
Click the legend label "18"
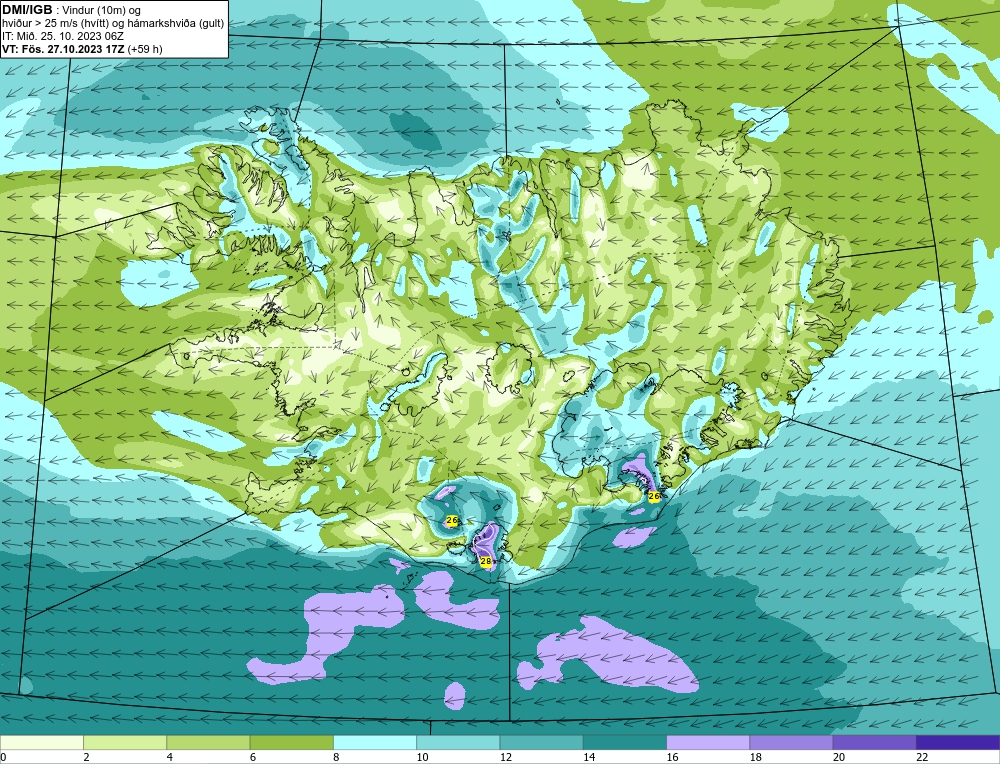pos(755,757)
